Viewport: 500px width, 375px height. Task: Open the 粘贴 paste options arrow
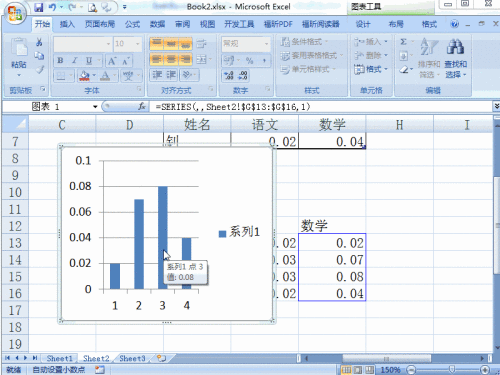19,75
